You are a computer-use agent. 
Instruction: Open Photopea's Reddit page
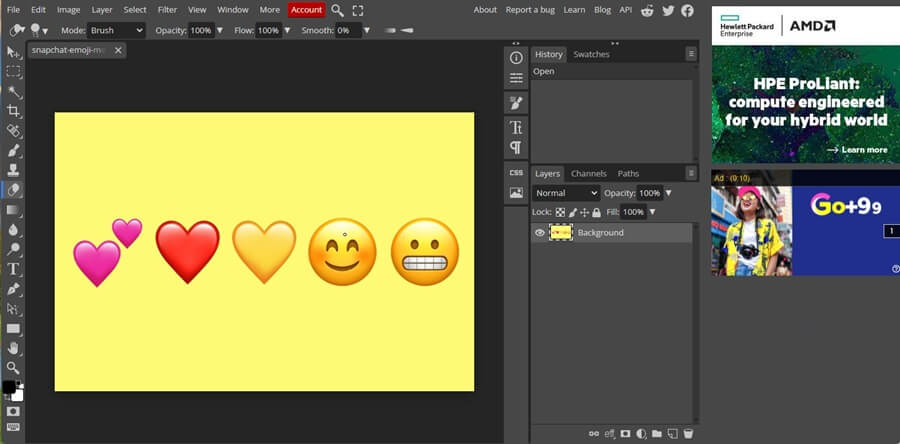[x=647, y=10]
